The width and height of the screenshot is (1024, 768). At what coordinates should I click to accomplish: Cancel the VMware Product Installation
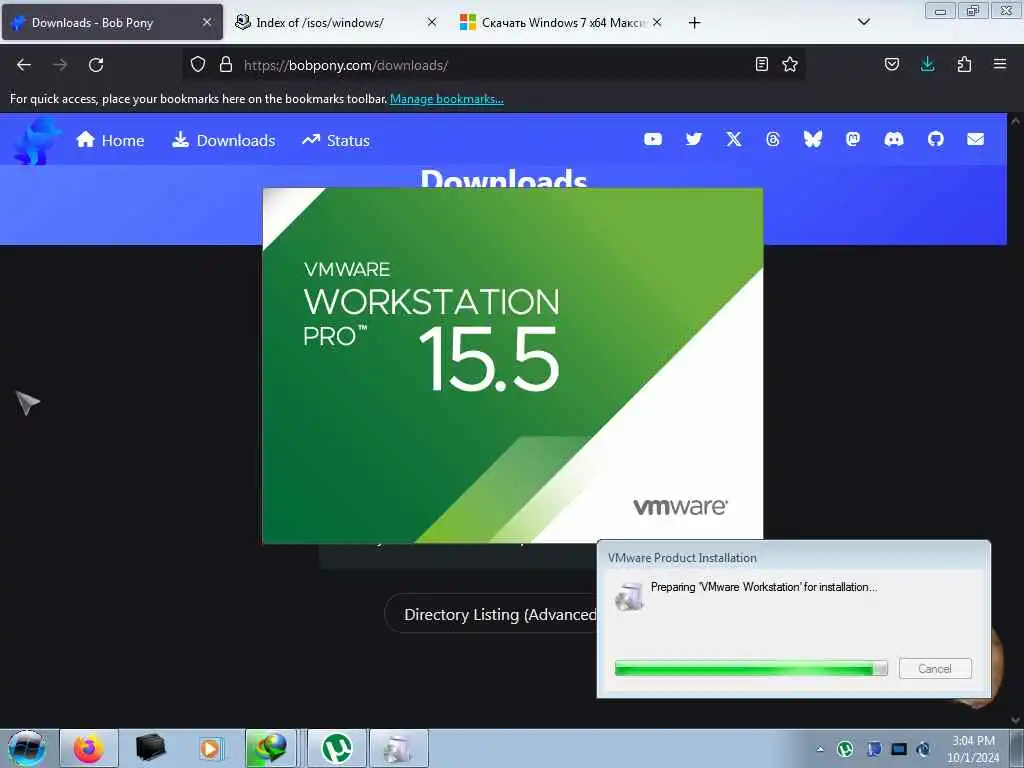point(935,668)
